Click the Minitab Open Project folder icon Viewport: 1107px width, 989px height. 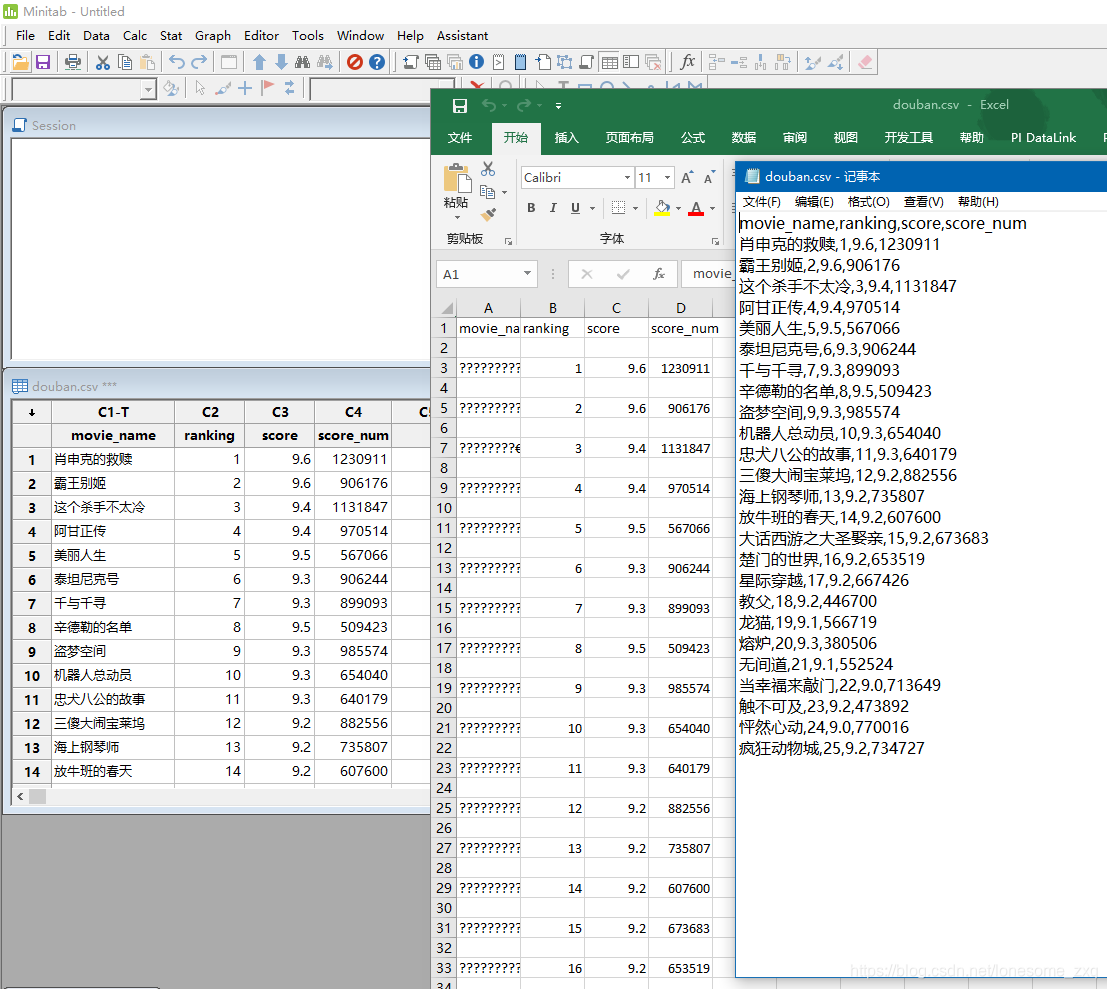pyautogui.click(x=20, y=62)
